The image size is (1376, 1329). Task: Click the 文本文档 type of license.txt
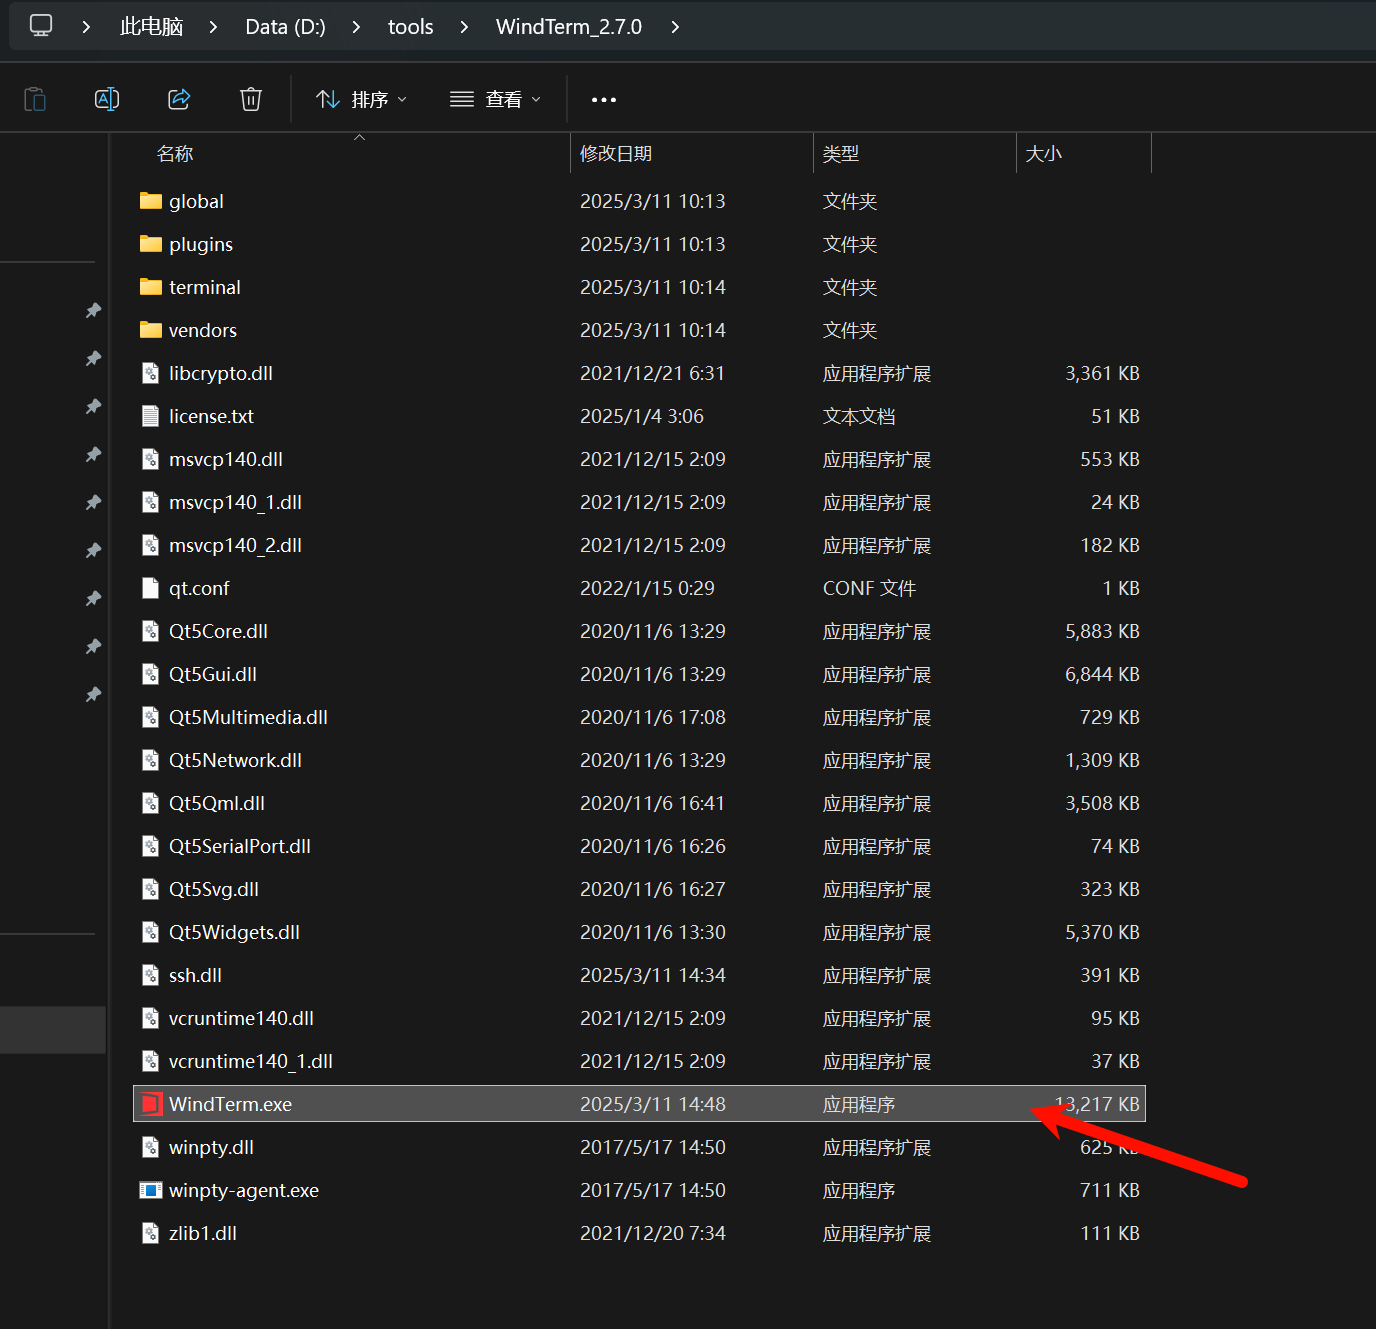pyautogui.click(x=859, y=416)
